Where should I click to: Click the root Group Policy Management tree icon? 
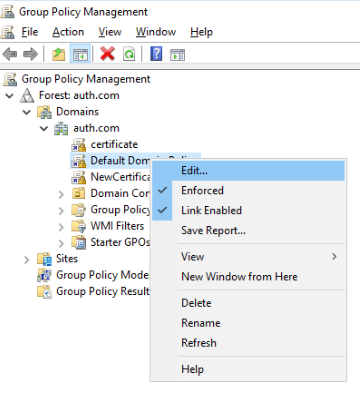tap(10, 79)
